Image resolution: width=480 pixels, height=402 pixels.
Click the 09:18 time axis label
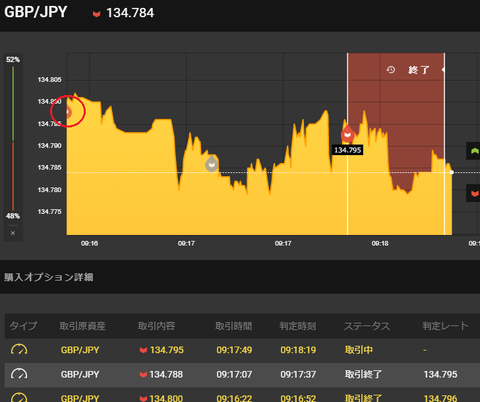[380, 243]
